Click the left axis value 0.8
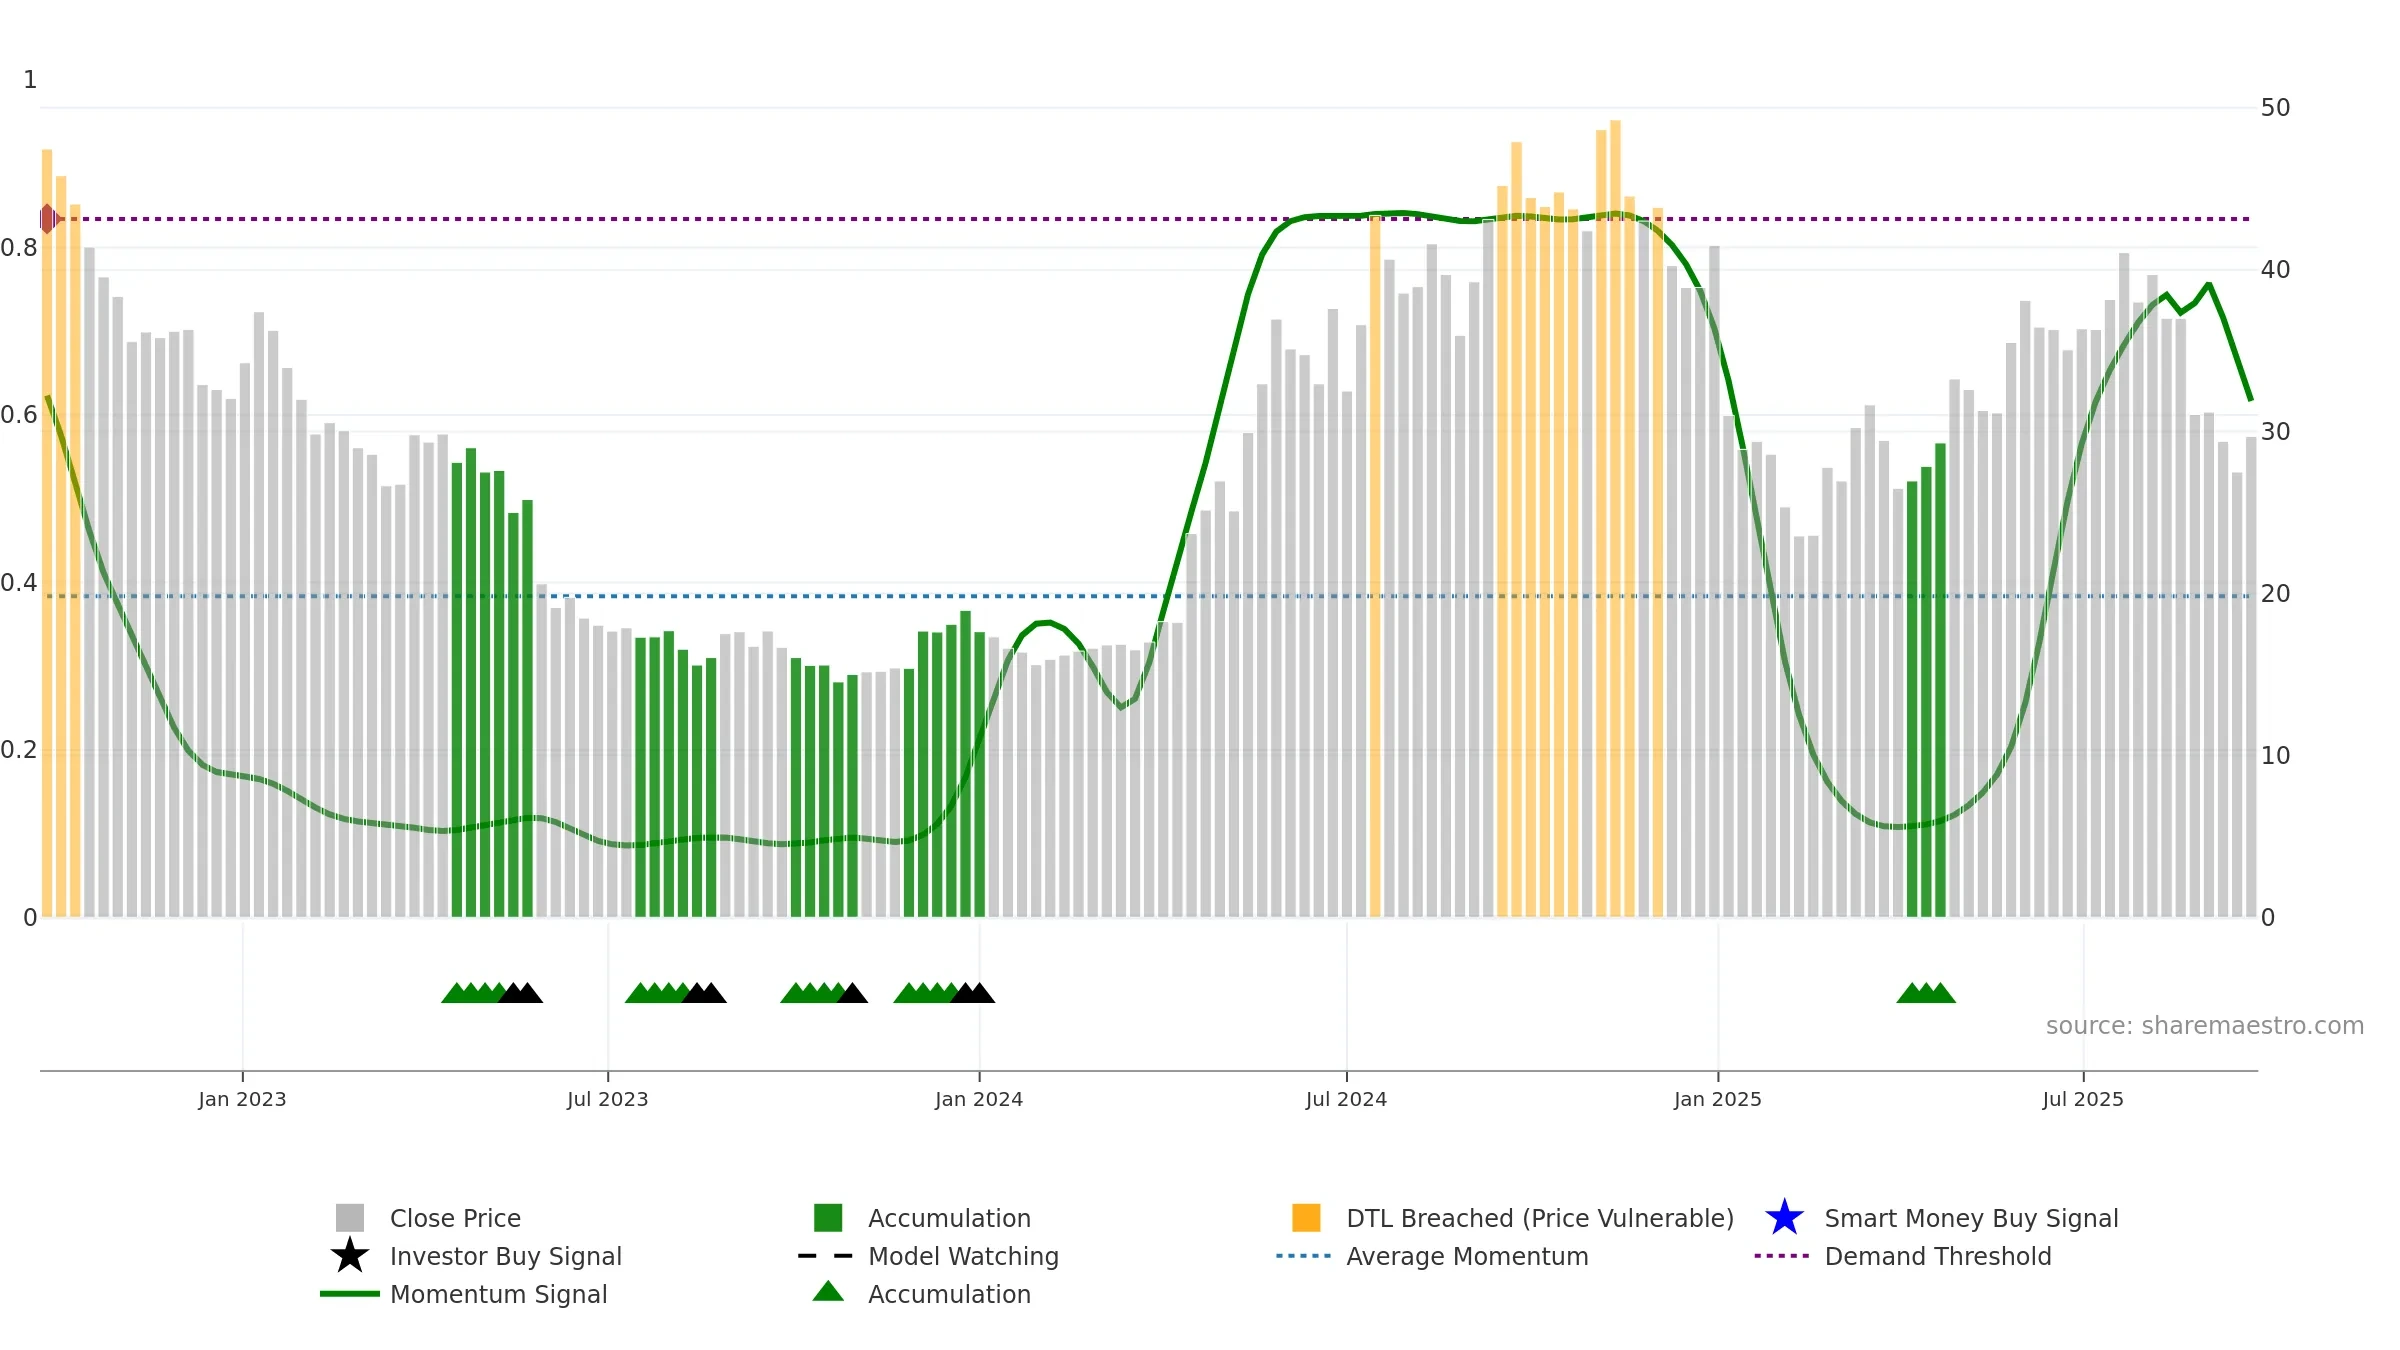The width and height of the screenshot is (2400, 1350). point(19,248)
